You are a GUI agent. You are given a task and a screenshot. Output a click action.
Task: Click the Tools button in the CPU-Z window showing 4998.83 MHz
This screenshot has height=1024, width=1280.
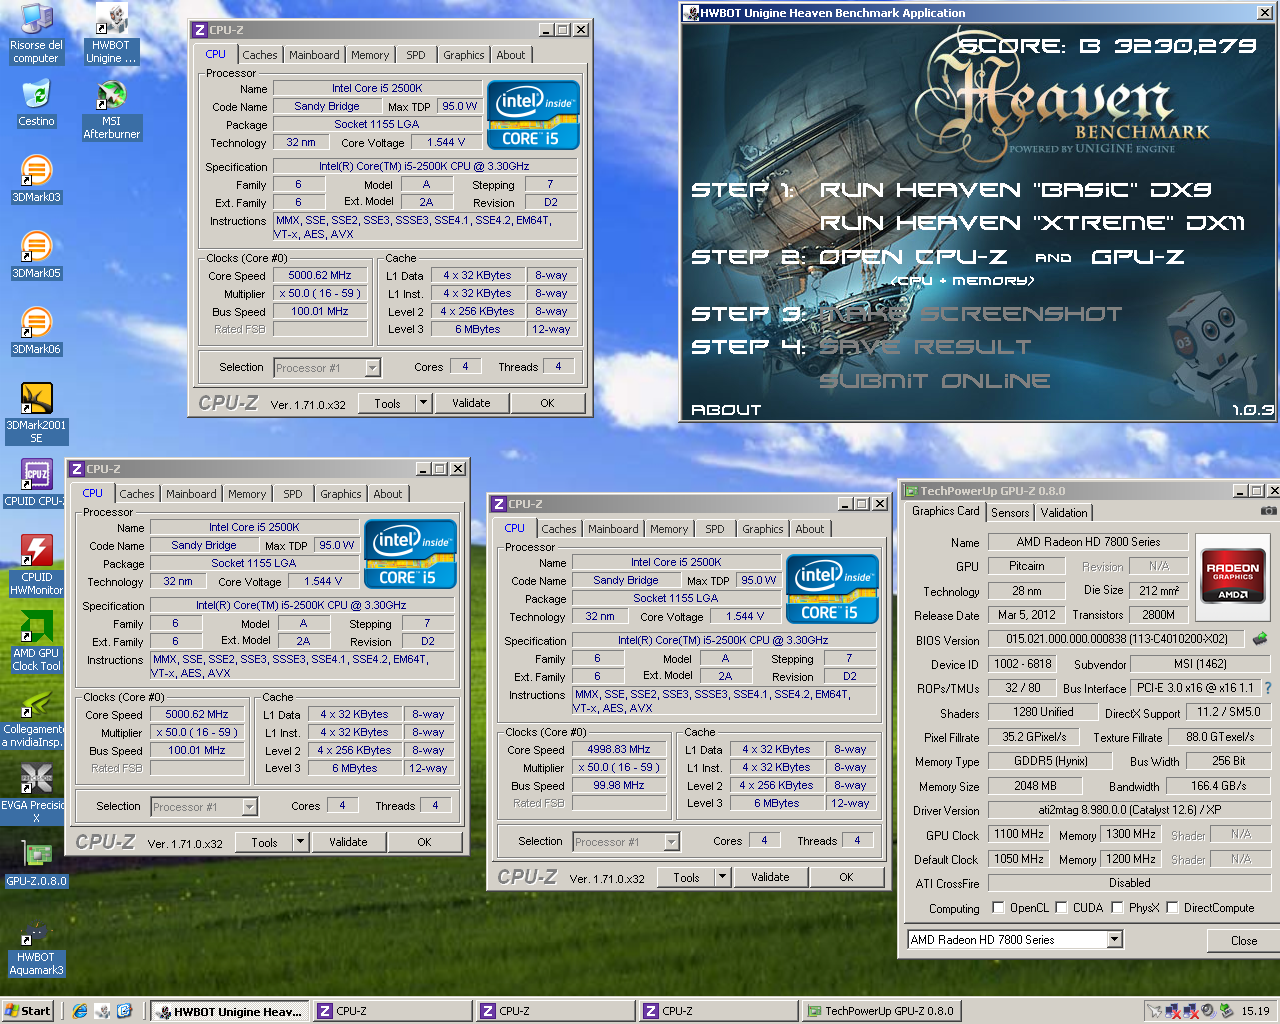point(686,877)
